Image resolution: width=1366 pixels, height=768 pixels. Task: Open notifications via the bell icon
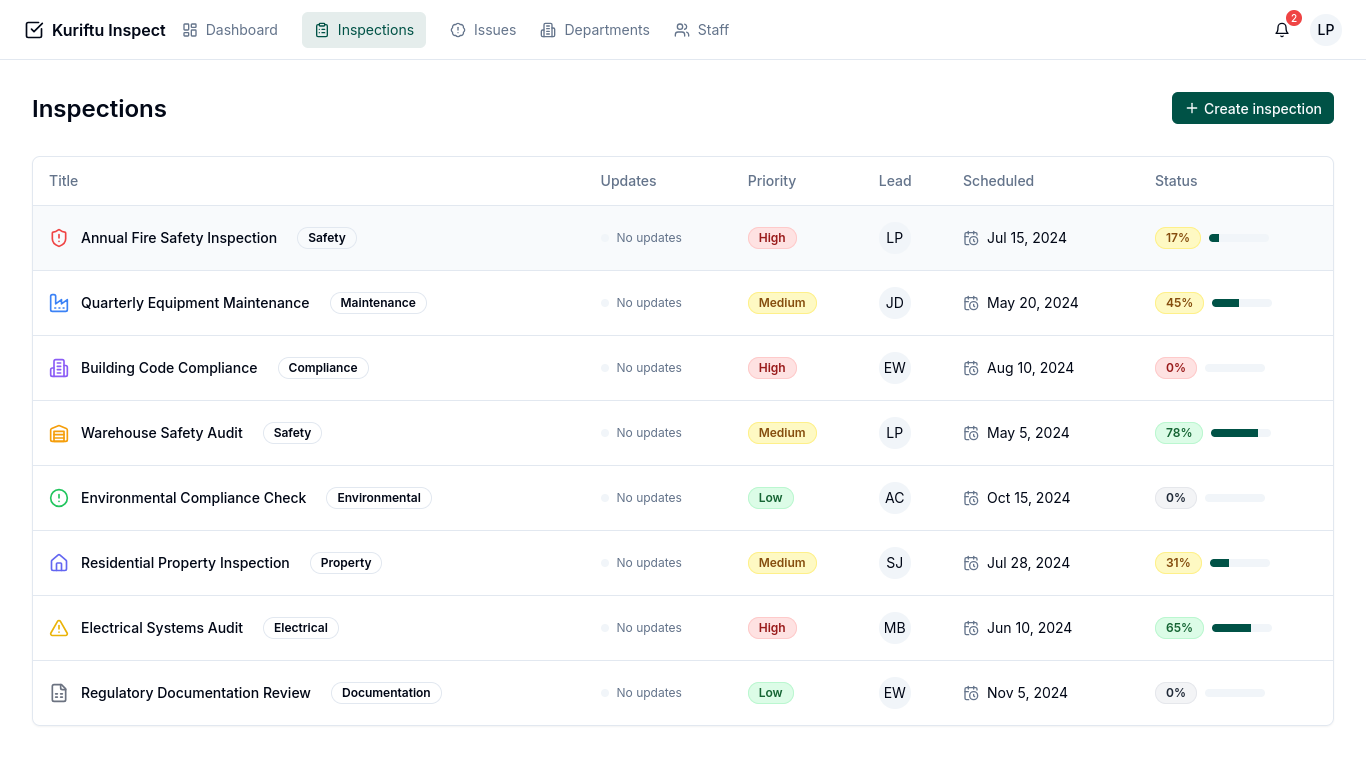tap(1282, 30)
